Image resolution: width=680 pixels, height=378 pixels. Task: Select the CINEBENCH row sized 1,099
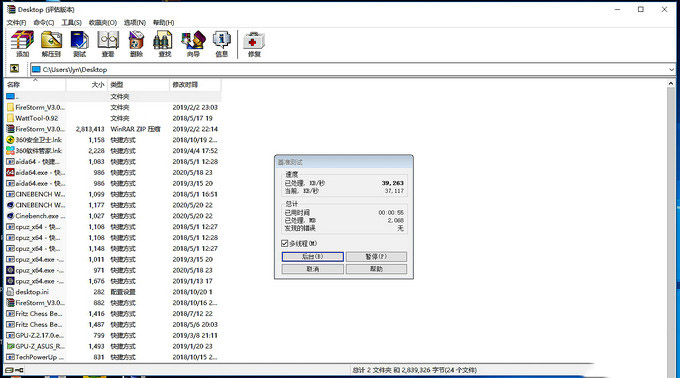click(113, 194)
